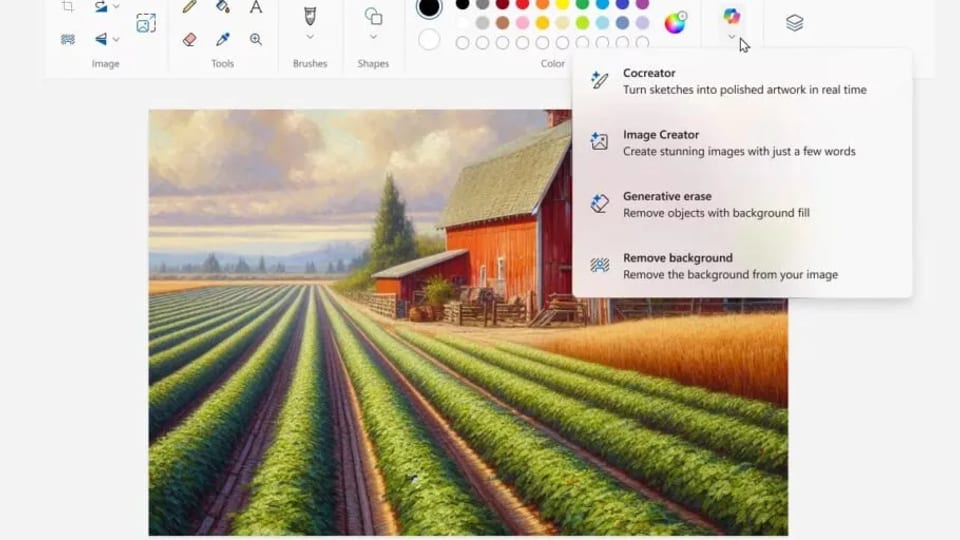Pick the white palette swatch in second row

[463, 23]
